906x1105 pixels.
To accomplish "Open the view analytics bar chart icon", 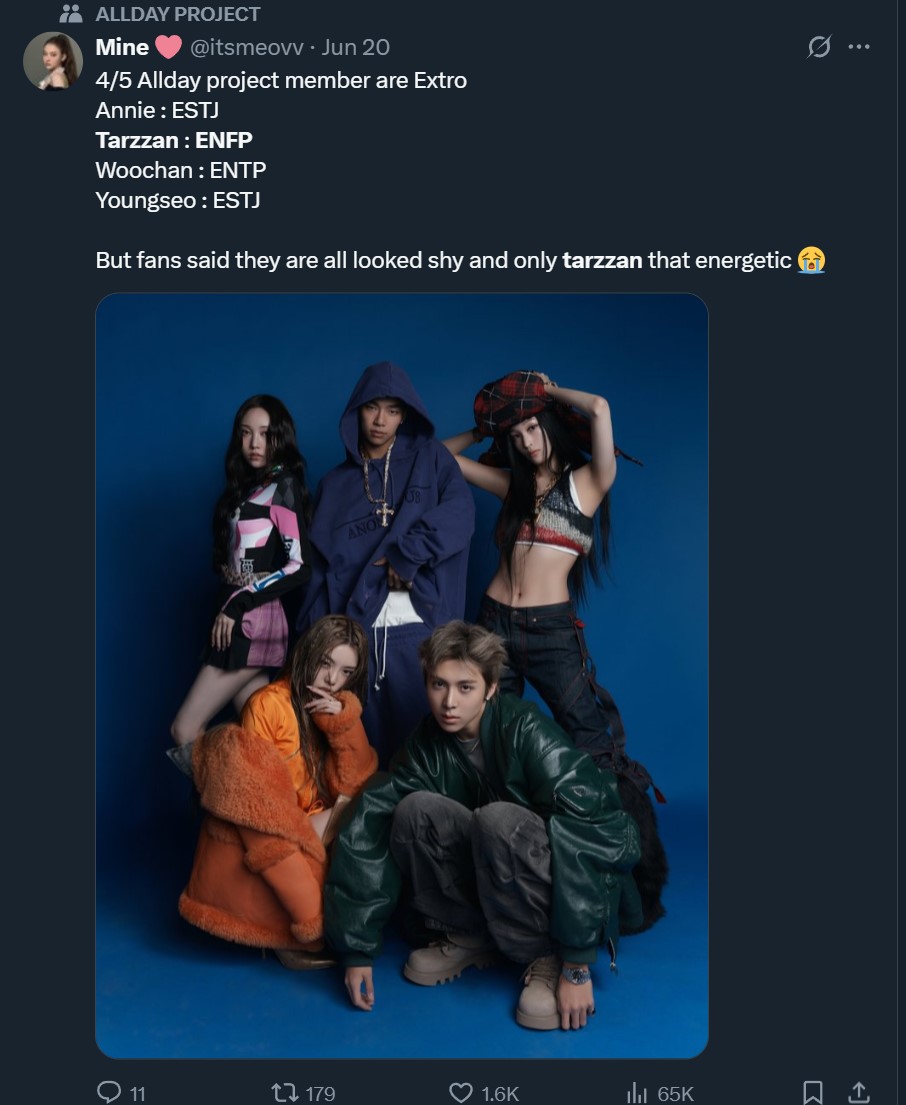I will tap(636, 1092).
